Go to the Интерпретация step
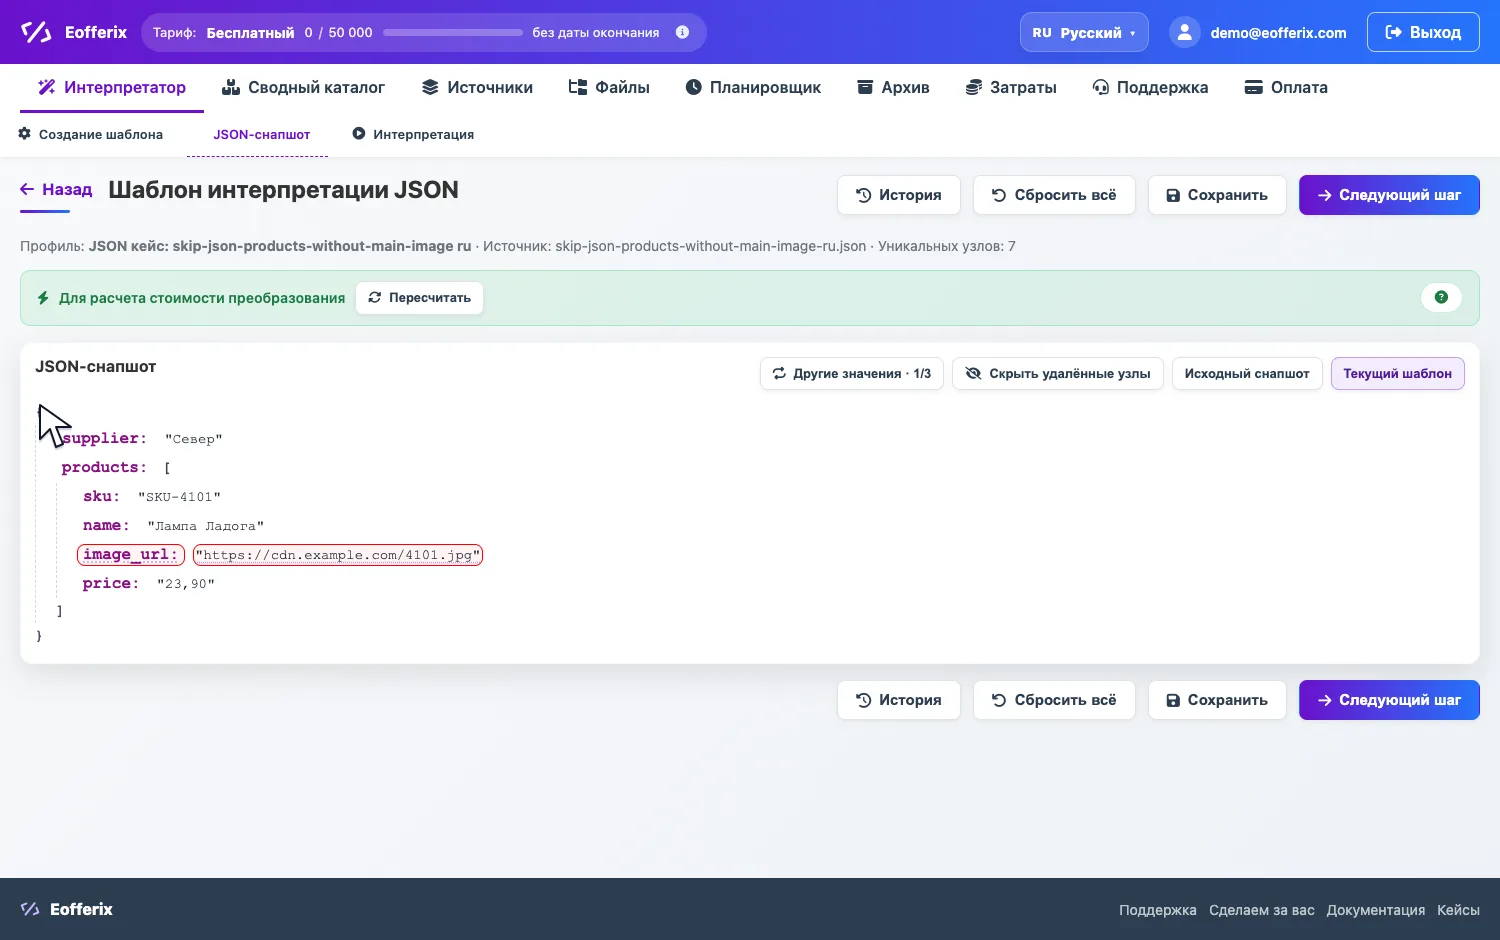The width and height of the screenshot is (1500, 940). [413, 134]
